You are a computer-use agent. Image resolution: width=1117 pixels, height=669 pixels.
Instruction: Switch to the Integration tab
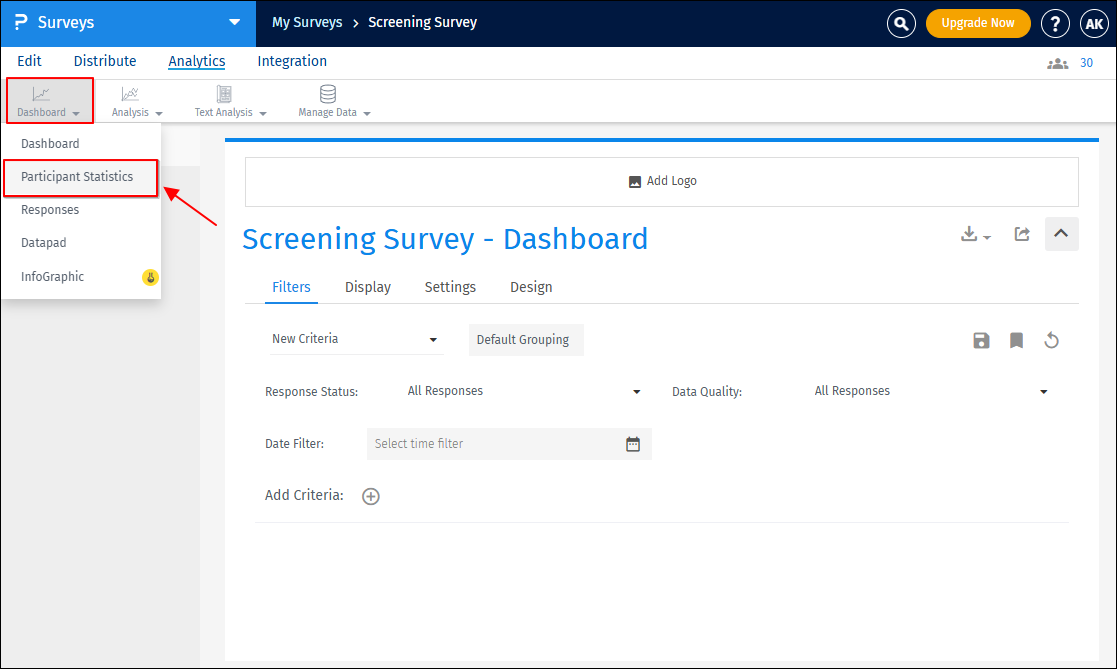point(291,61)
